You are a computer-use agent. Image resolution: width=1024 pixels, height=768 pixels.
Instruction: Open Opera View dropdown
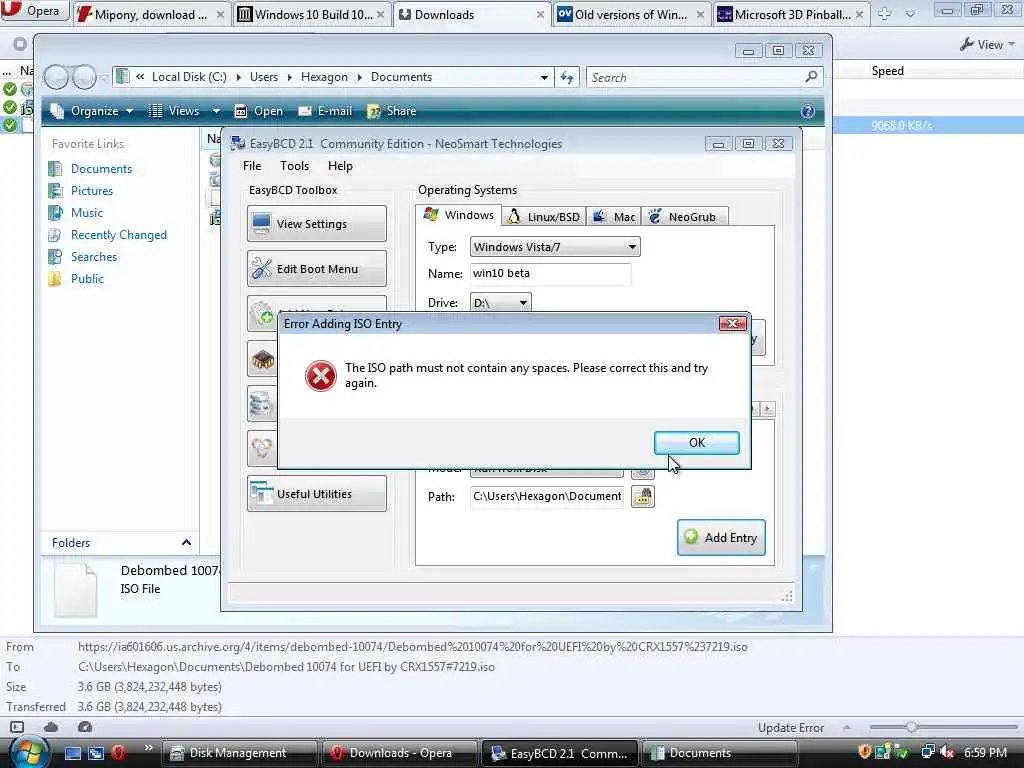[x=988, y=44]
